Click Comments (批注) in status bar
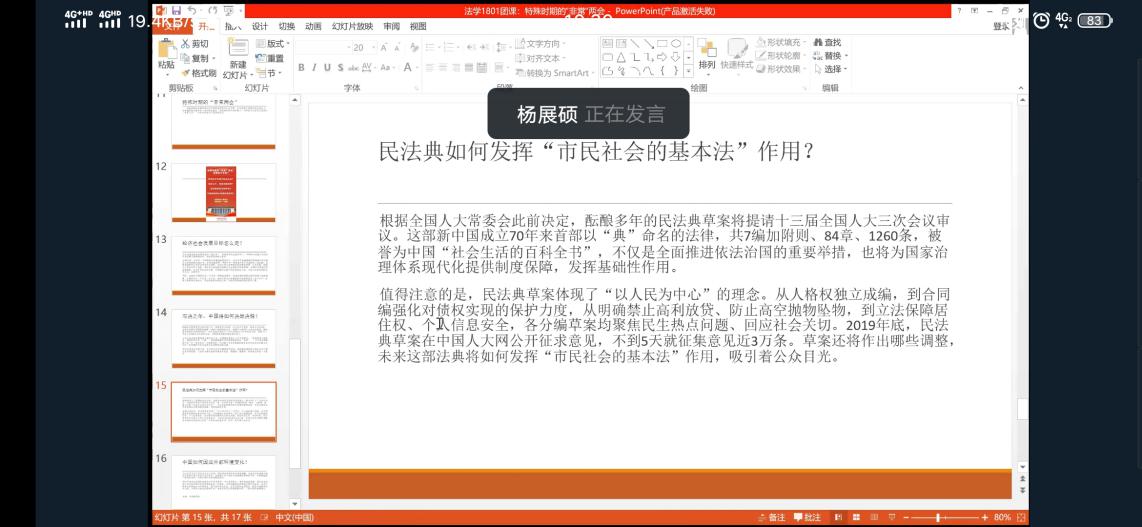The width and height of the screenshot is (1142, 527). [x=807, y=518]
